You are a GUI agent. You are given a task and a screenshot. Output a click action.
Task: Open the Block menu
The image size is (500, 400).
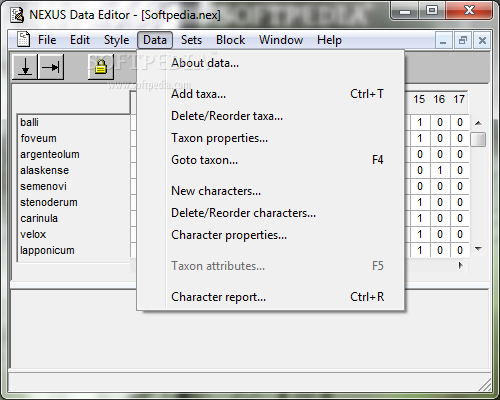click(x=230, y=40)
